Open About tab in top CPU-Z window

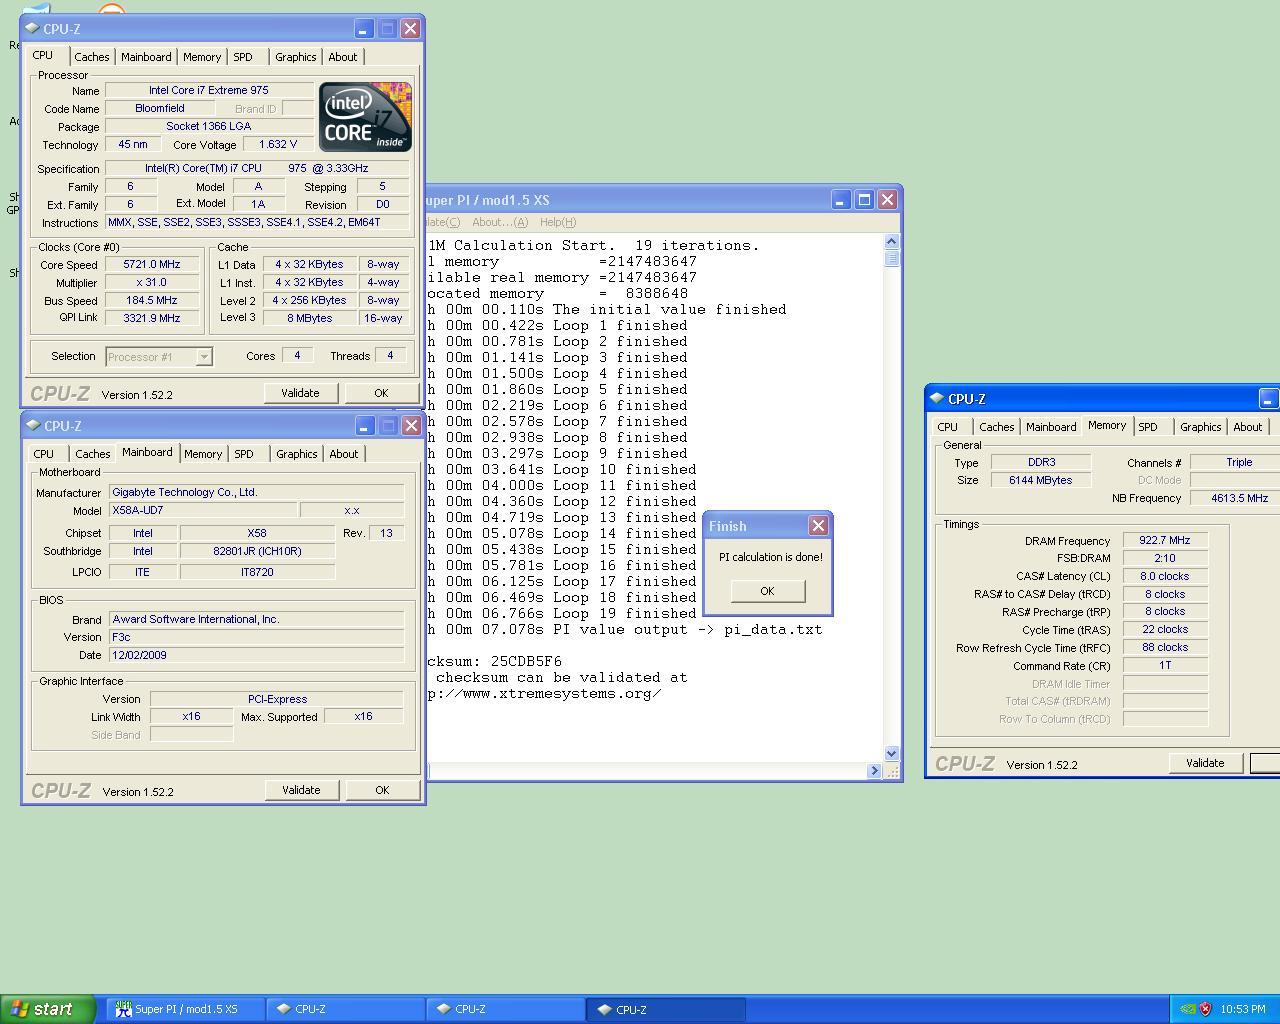[x=343, y=57]
